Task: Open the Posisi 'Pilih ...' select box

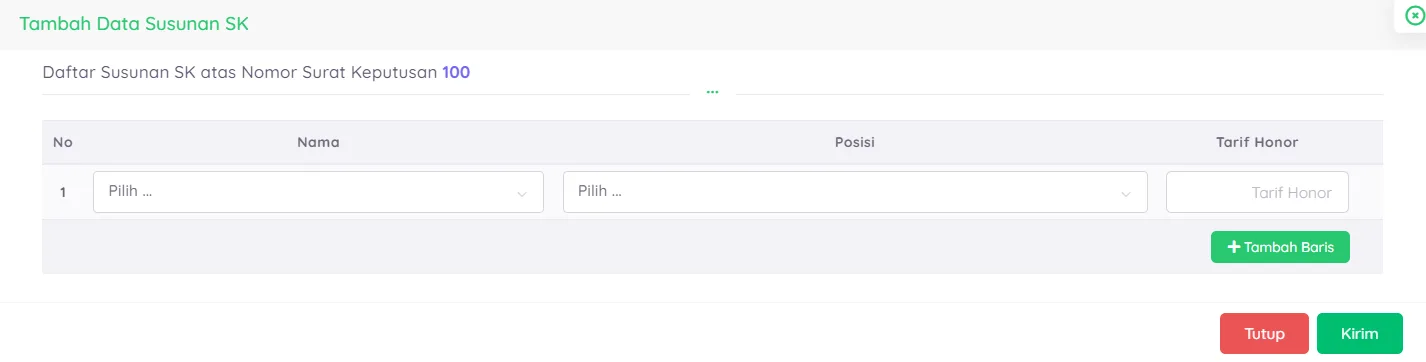Action: pos(855,192)
